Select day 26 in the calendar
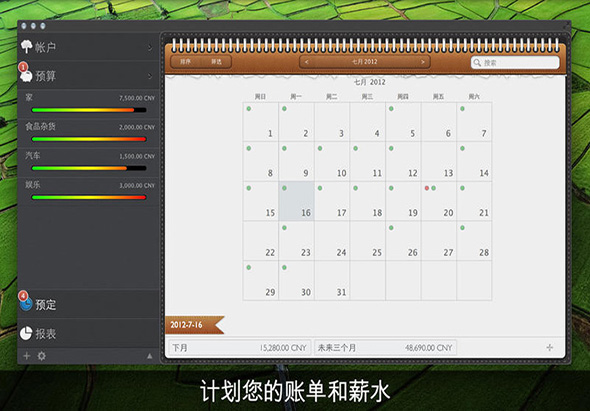The image size is (590, 411). point(403,241)
